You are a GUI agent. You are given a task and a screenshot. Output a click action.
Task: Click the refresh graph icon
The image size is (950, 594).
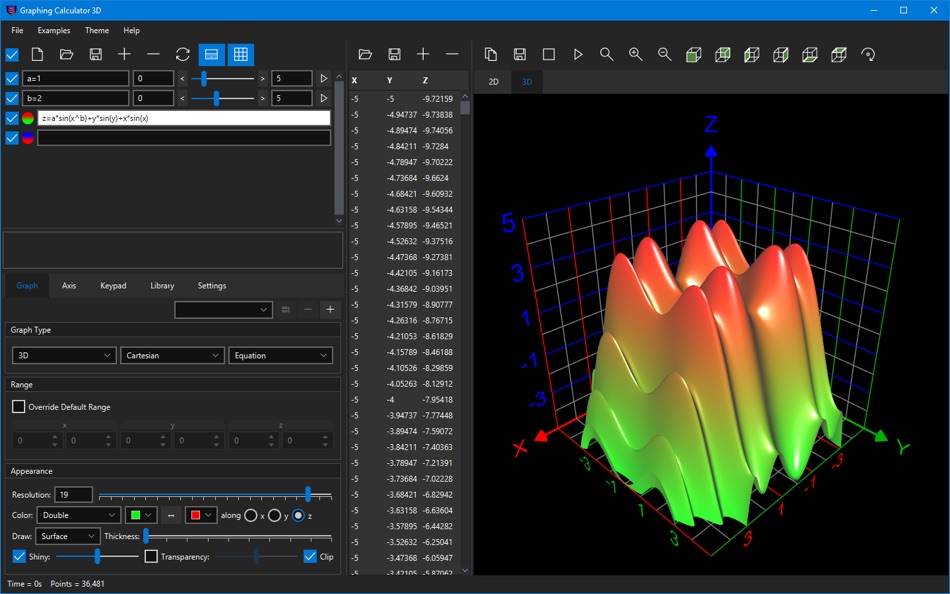[x=182, y=54]
